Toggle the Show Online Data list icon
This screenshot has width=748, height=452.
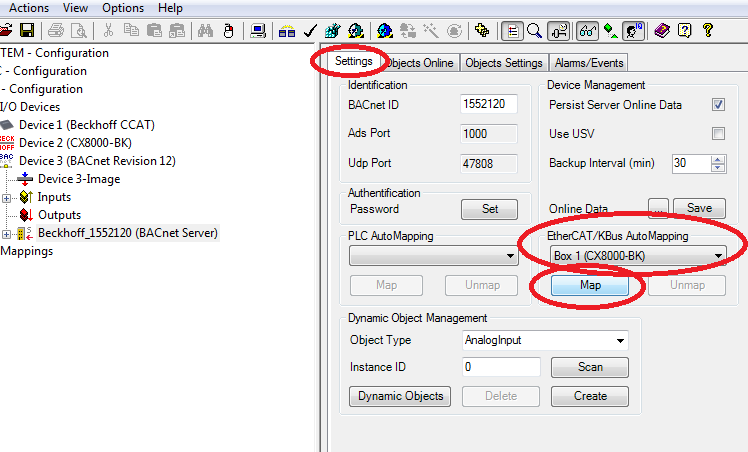[x=512, y=31]
